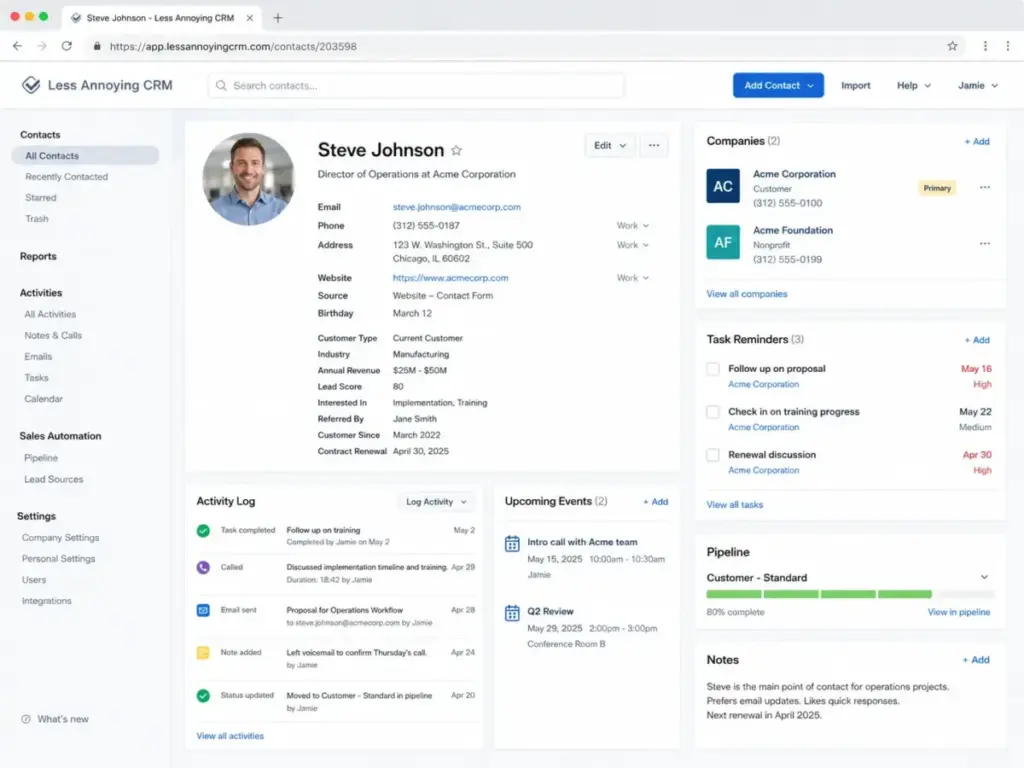Open the steve.johnson@acmecorp.com email link

456,207
